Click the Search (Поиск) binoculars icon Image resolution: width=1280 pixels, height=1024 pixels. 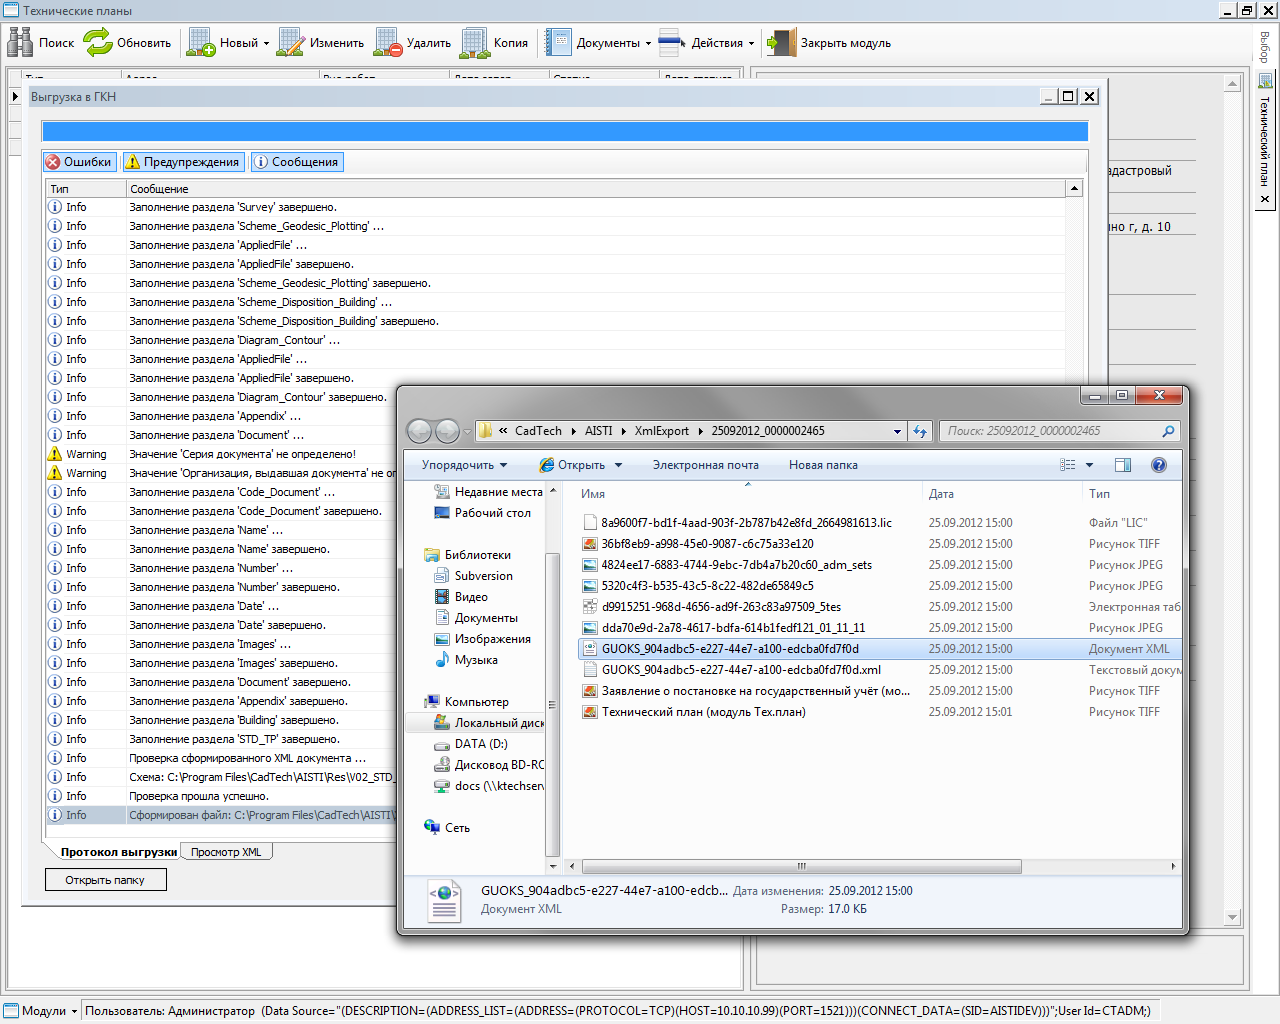coord(21,42)
